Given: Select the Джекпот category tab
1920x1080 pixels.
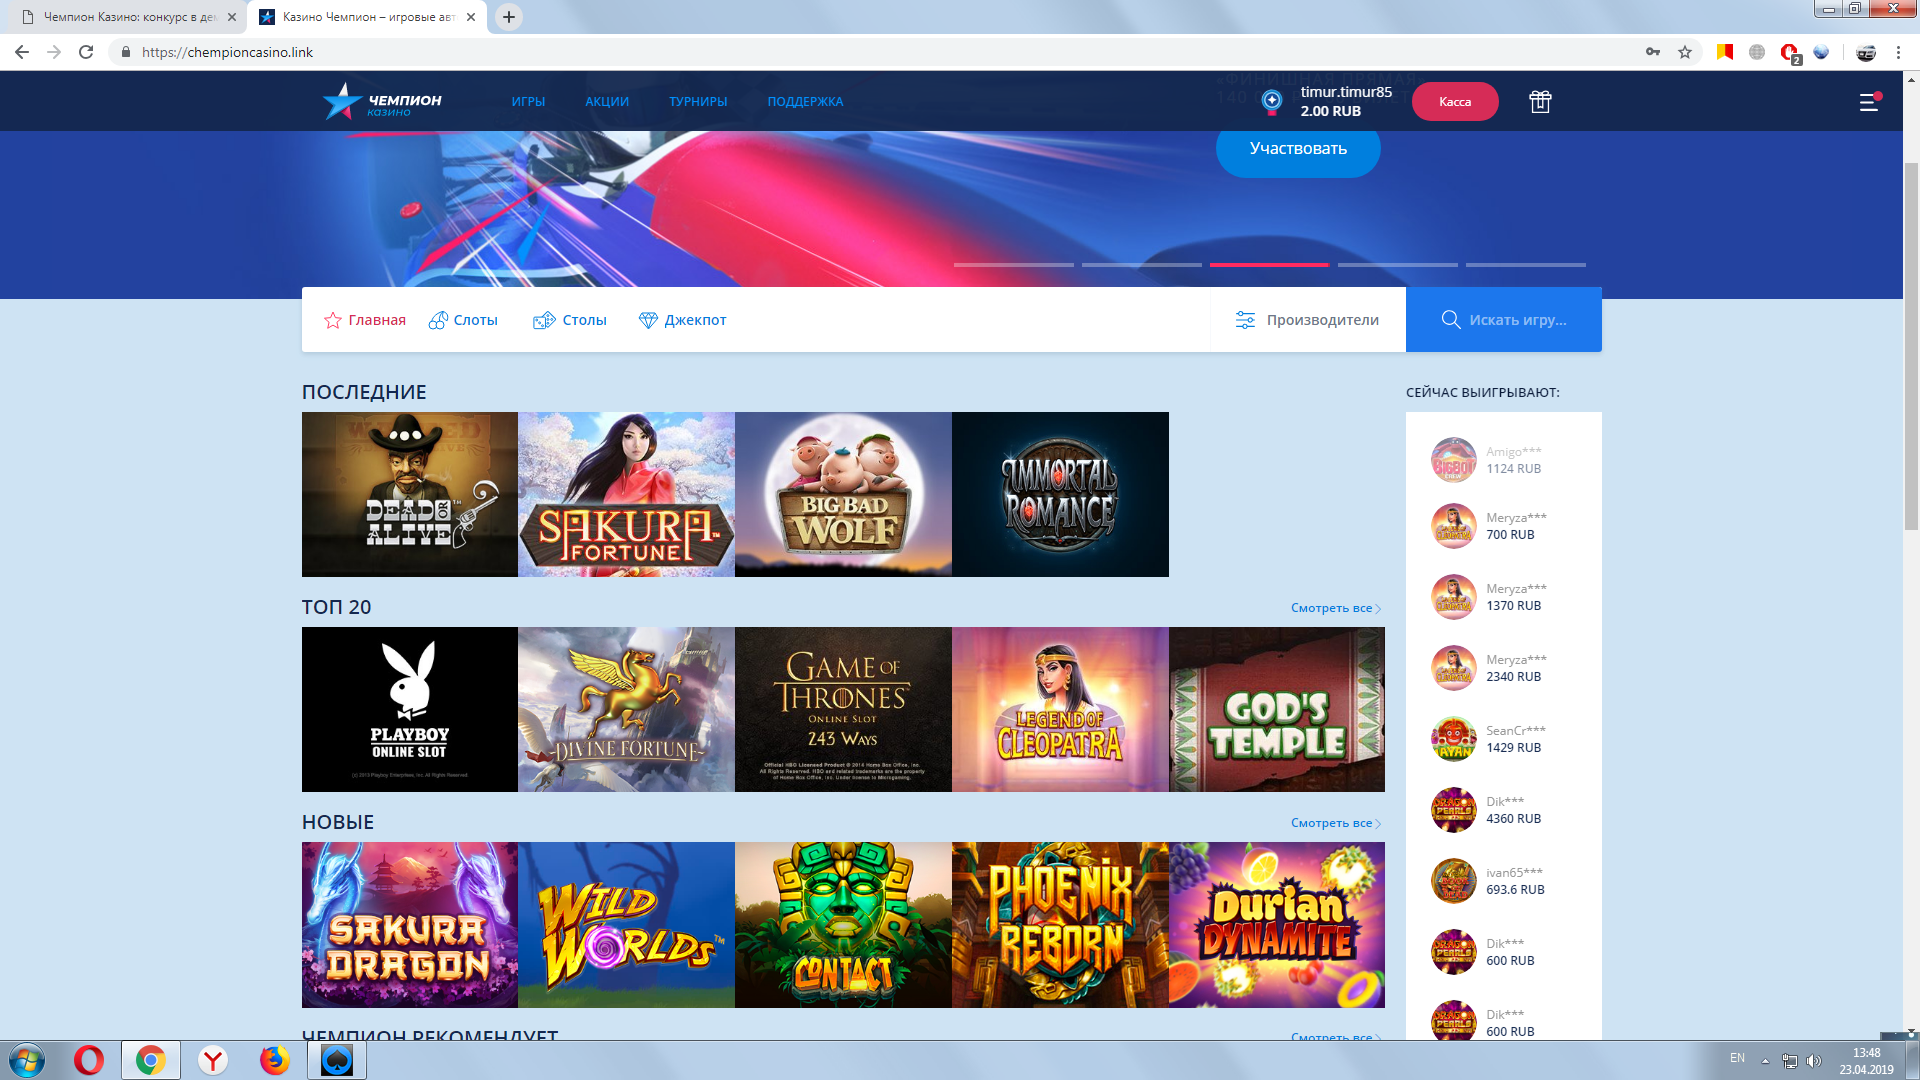Looking at the screenshot, I should (682, 320).
